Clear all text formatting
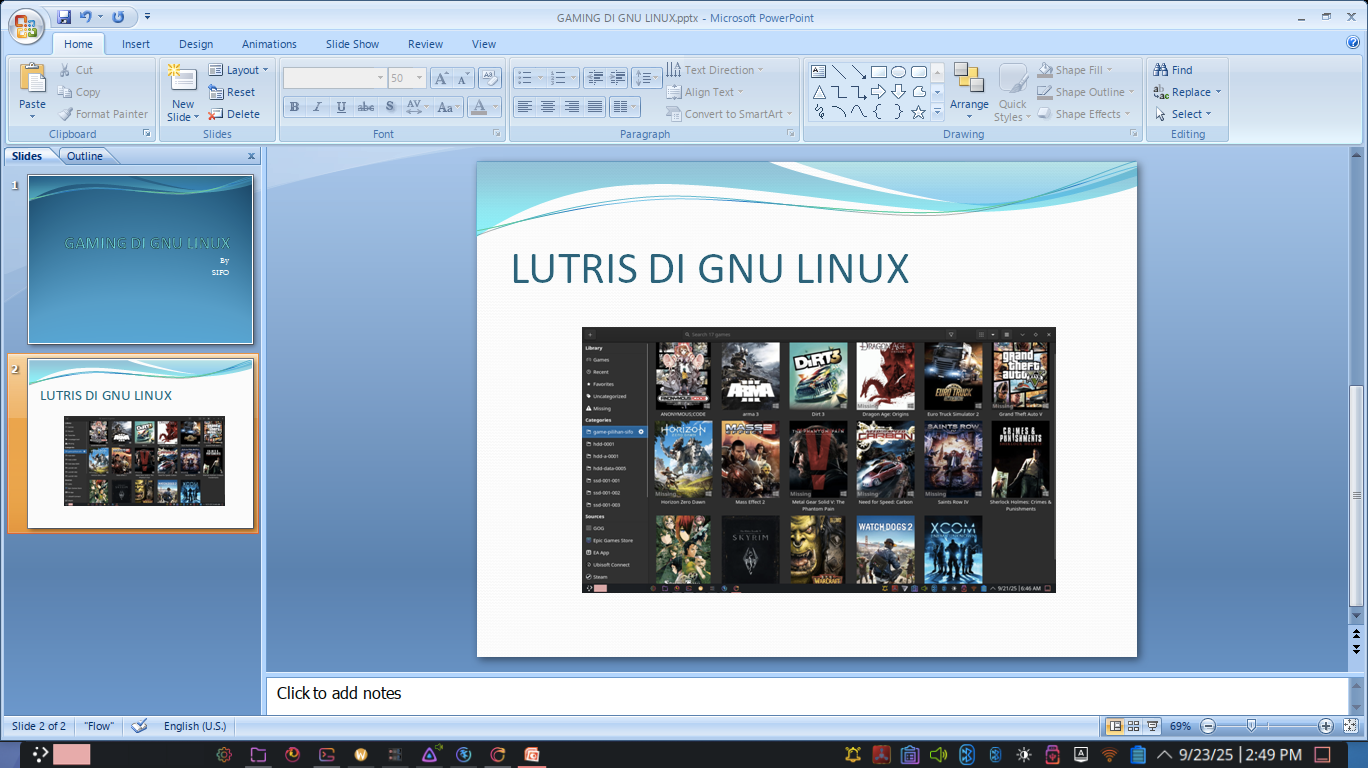Image resolution: width=1368 pixels, height=768 pixels. coord(490,78)
